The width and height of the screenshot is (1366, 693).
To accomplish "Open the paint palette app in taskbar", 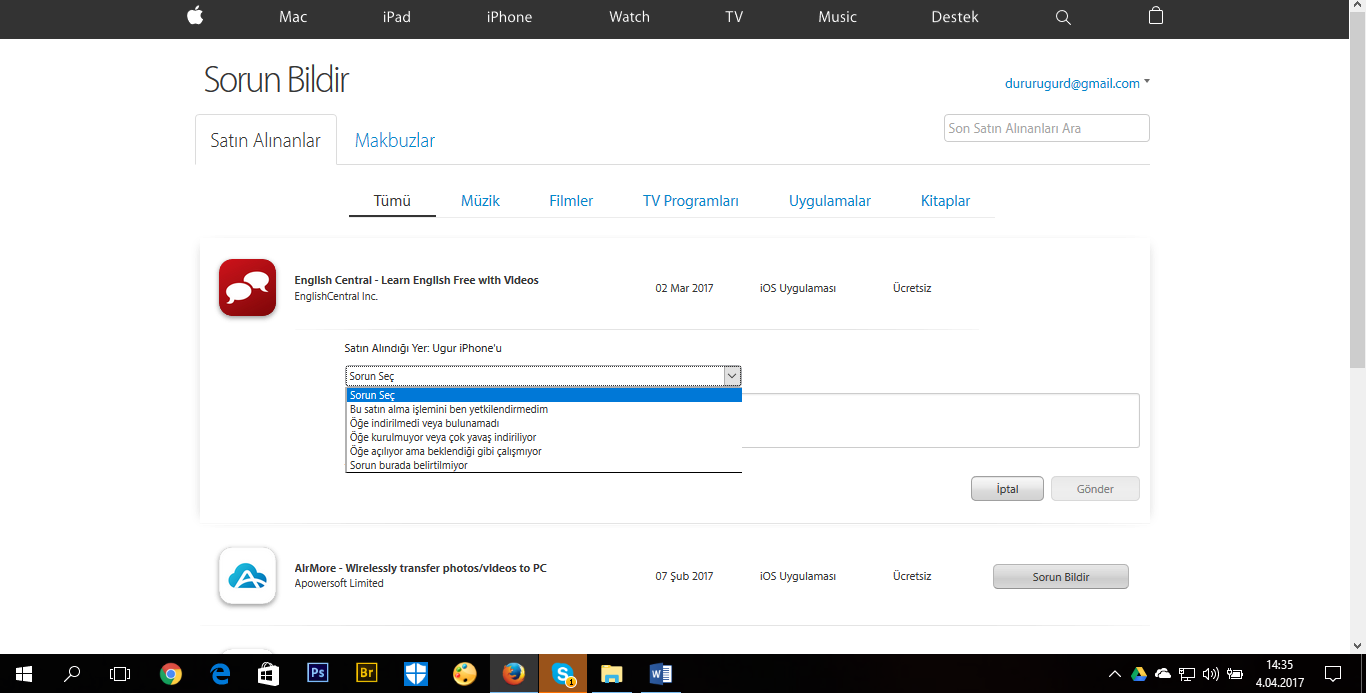I will point(464,674).
